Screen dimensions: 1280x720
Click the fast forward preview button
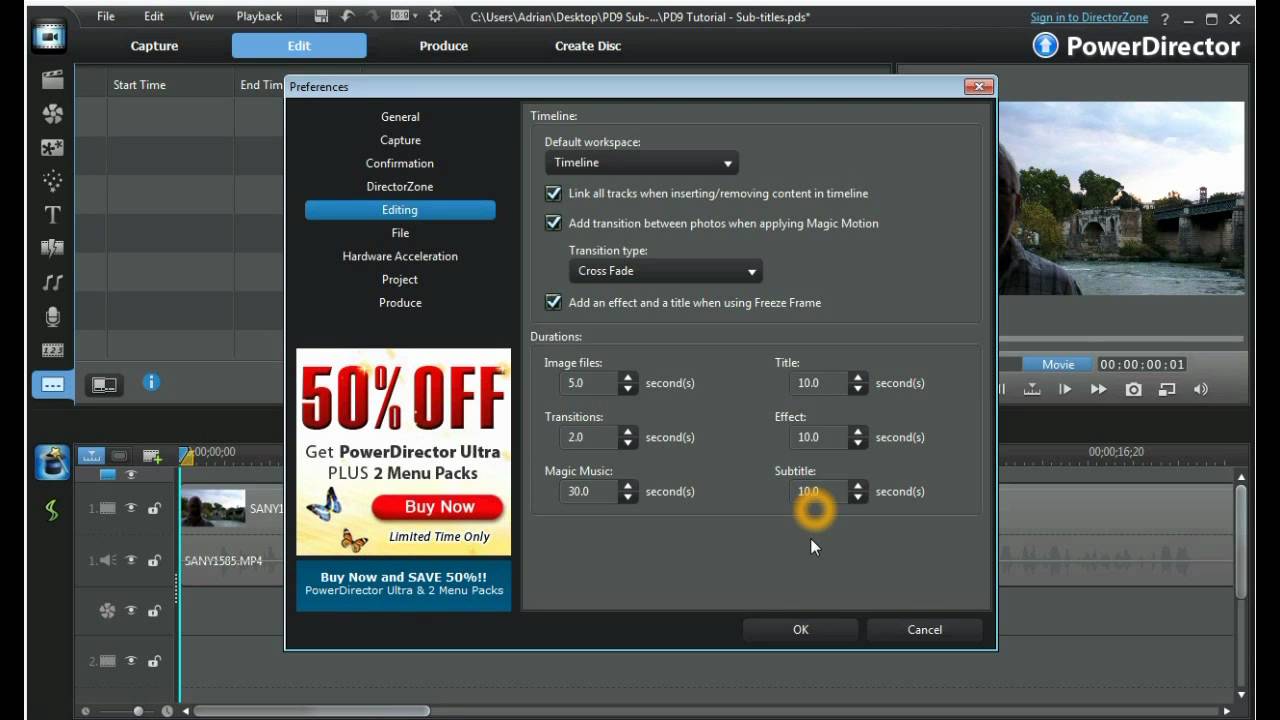point(1099,390)
